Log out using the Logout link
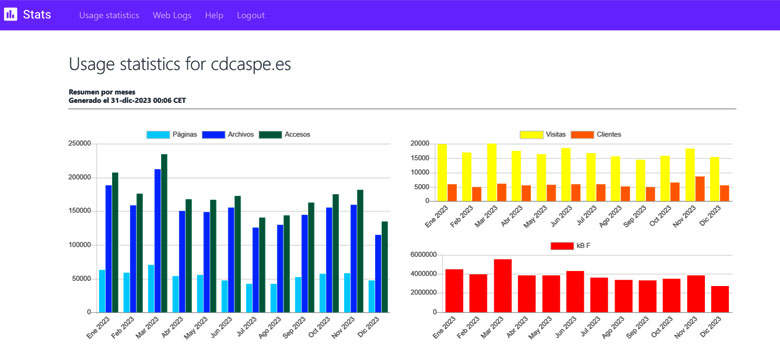Screen dimensions: 780x360 251,15
